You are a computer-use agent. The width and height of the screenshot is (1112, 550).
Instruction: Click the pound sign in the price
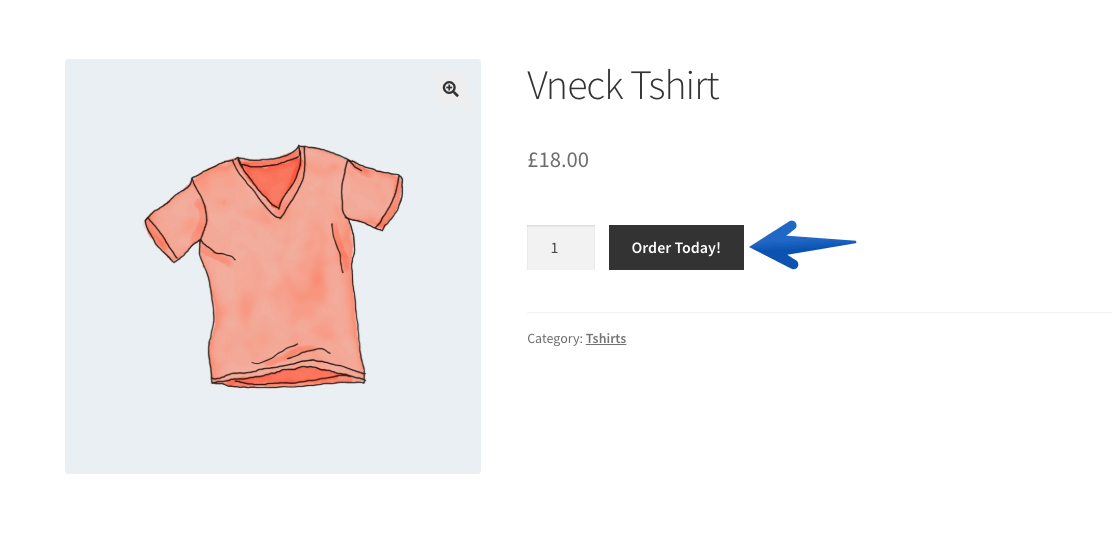pyautogui.click(x=533, y=160)
